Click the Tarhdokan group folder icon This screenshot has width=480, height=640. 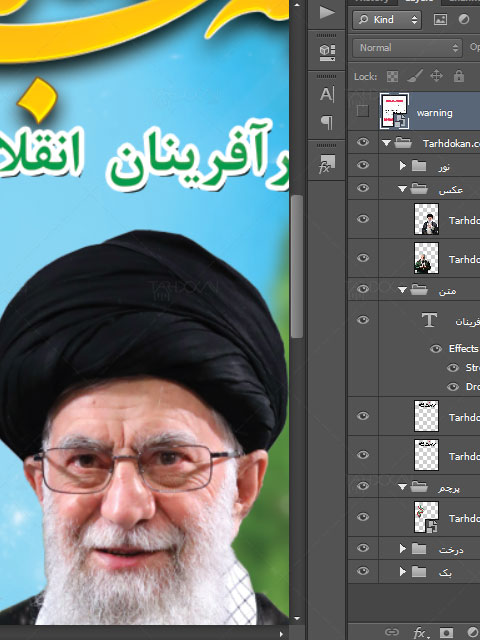coord(403,143)
